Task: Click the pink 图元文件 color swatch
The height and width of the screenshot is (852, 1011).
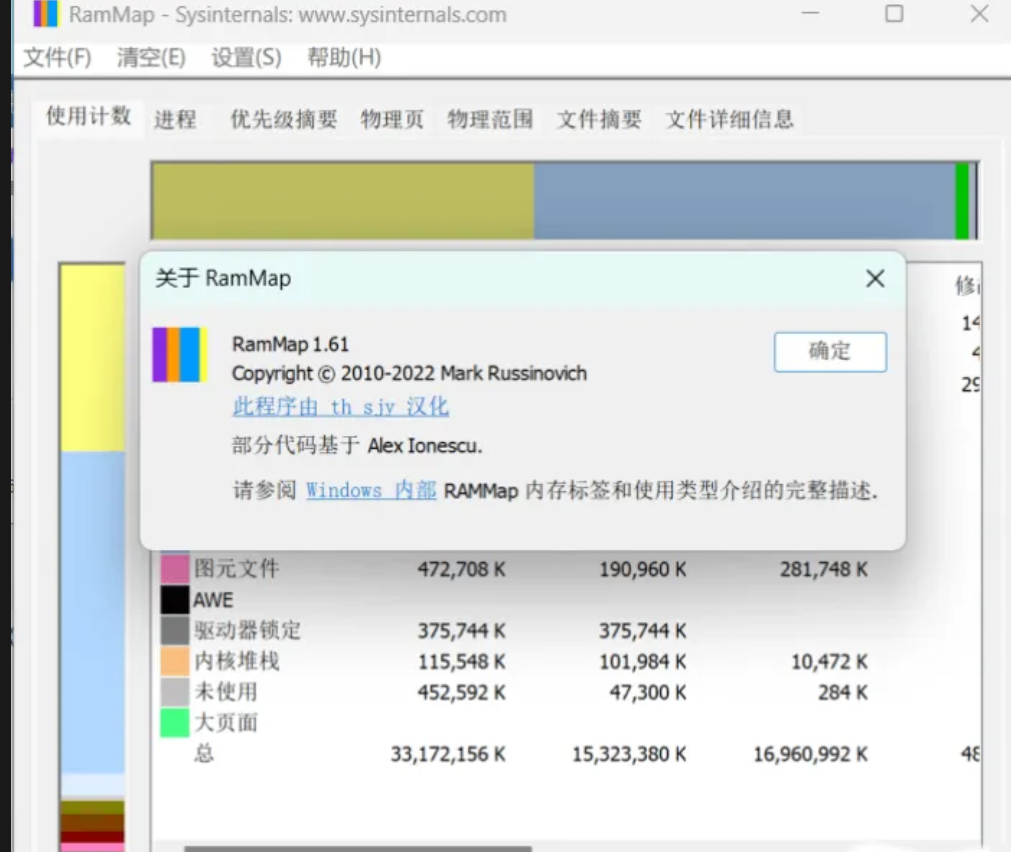Action: tap(175, 568)
